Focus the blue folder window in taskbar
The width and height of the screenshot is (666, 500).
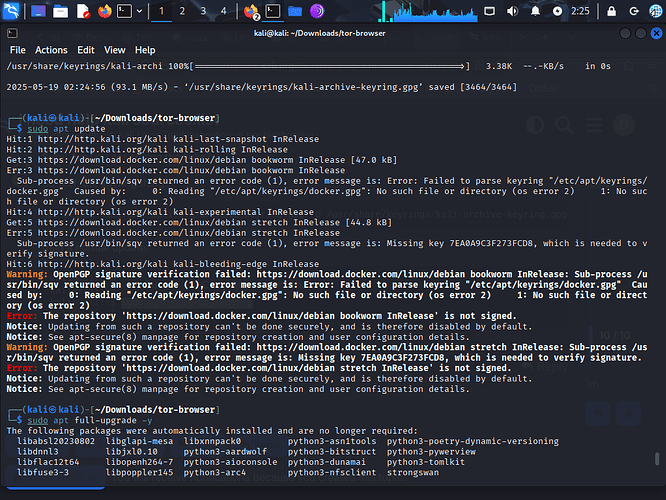pyautogui.click(x=295, y=11)
